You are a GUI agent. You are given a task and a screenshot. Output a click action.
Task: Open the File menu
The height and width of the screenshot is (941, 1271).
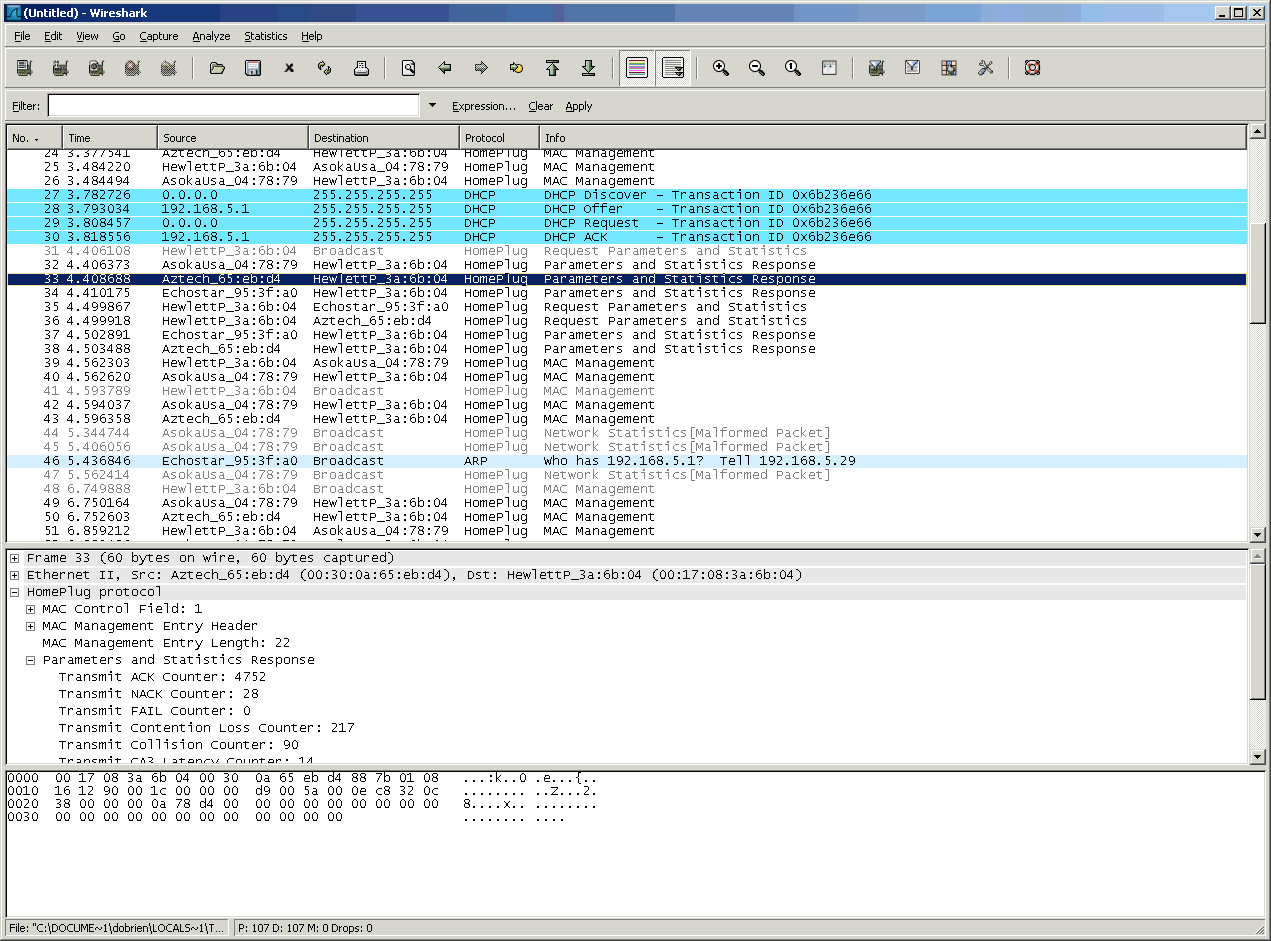[22, 36]
